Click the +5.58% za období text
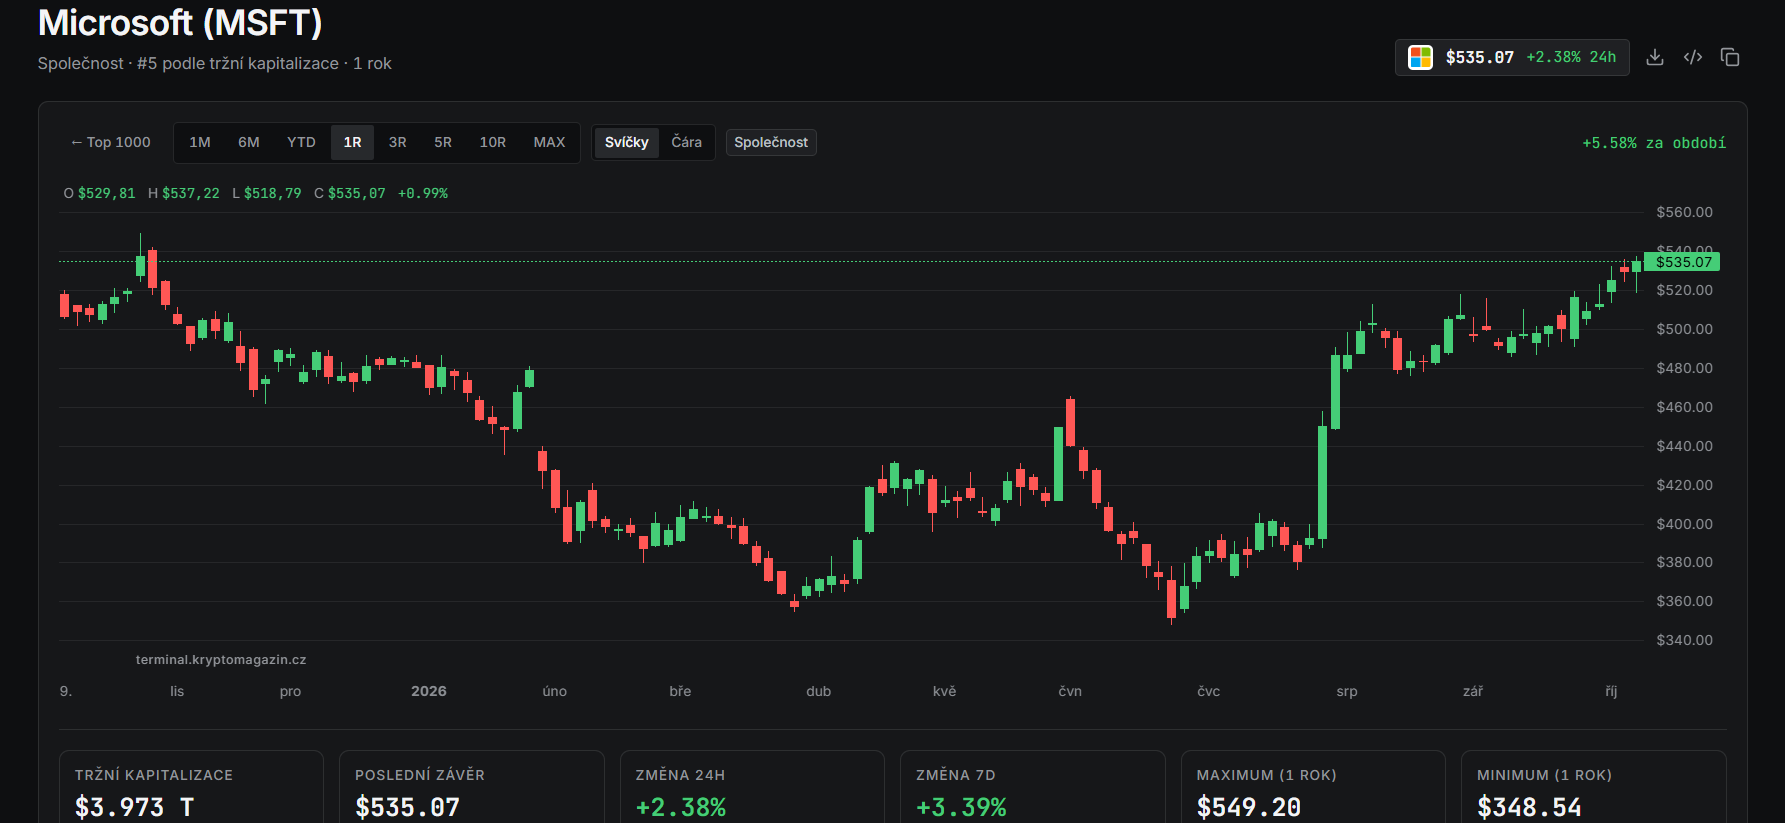 pyautogui.click(x=1654, y=143)
